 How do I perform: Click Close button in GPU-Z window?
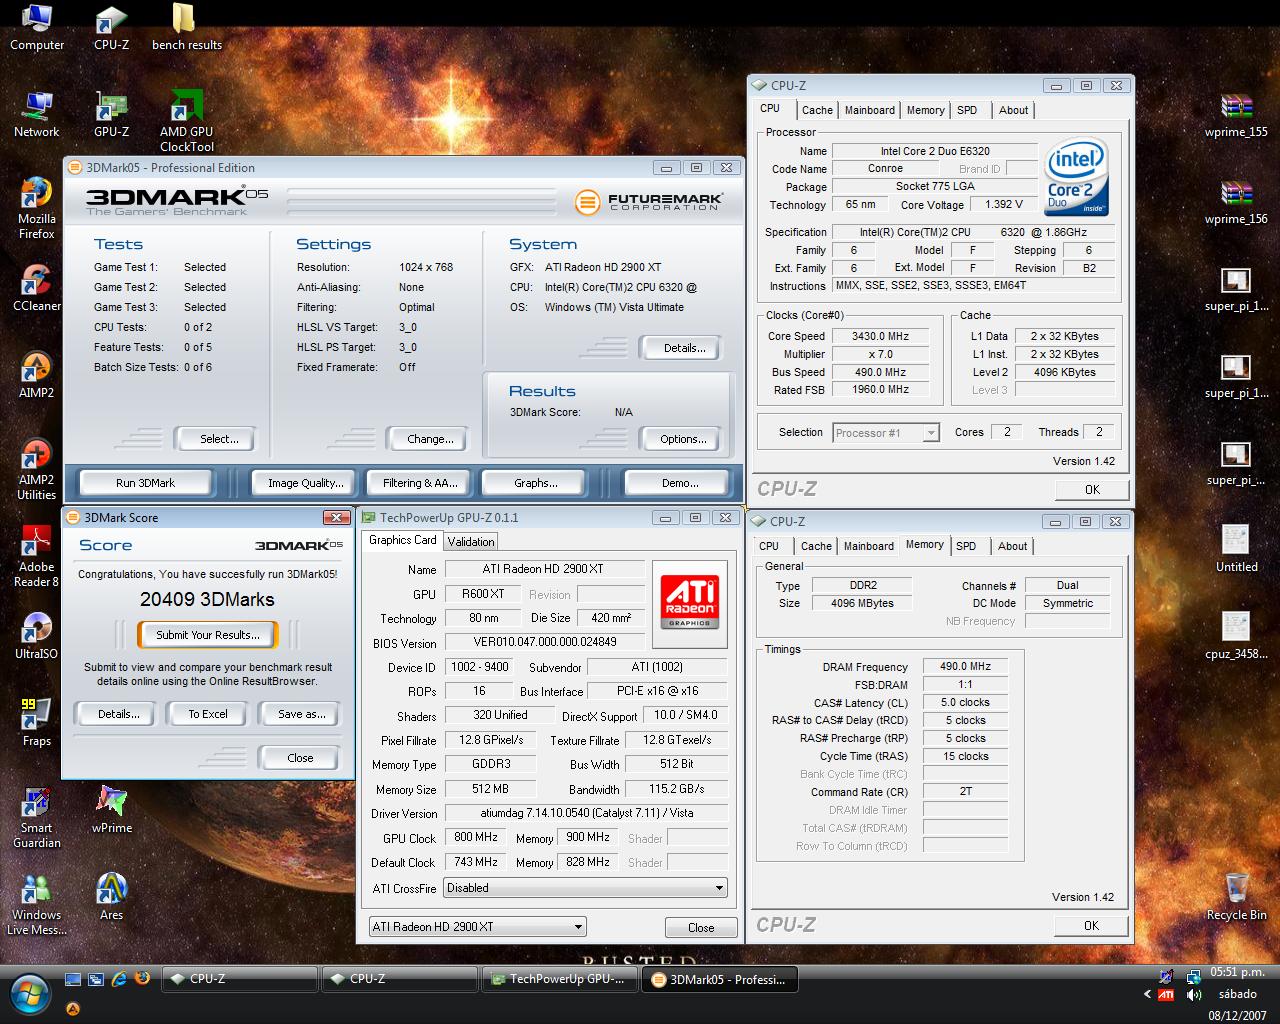pyautogui.click(x=701, y=928)
